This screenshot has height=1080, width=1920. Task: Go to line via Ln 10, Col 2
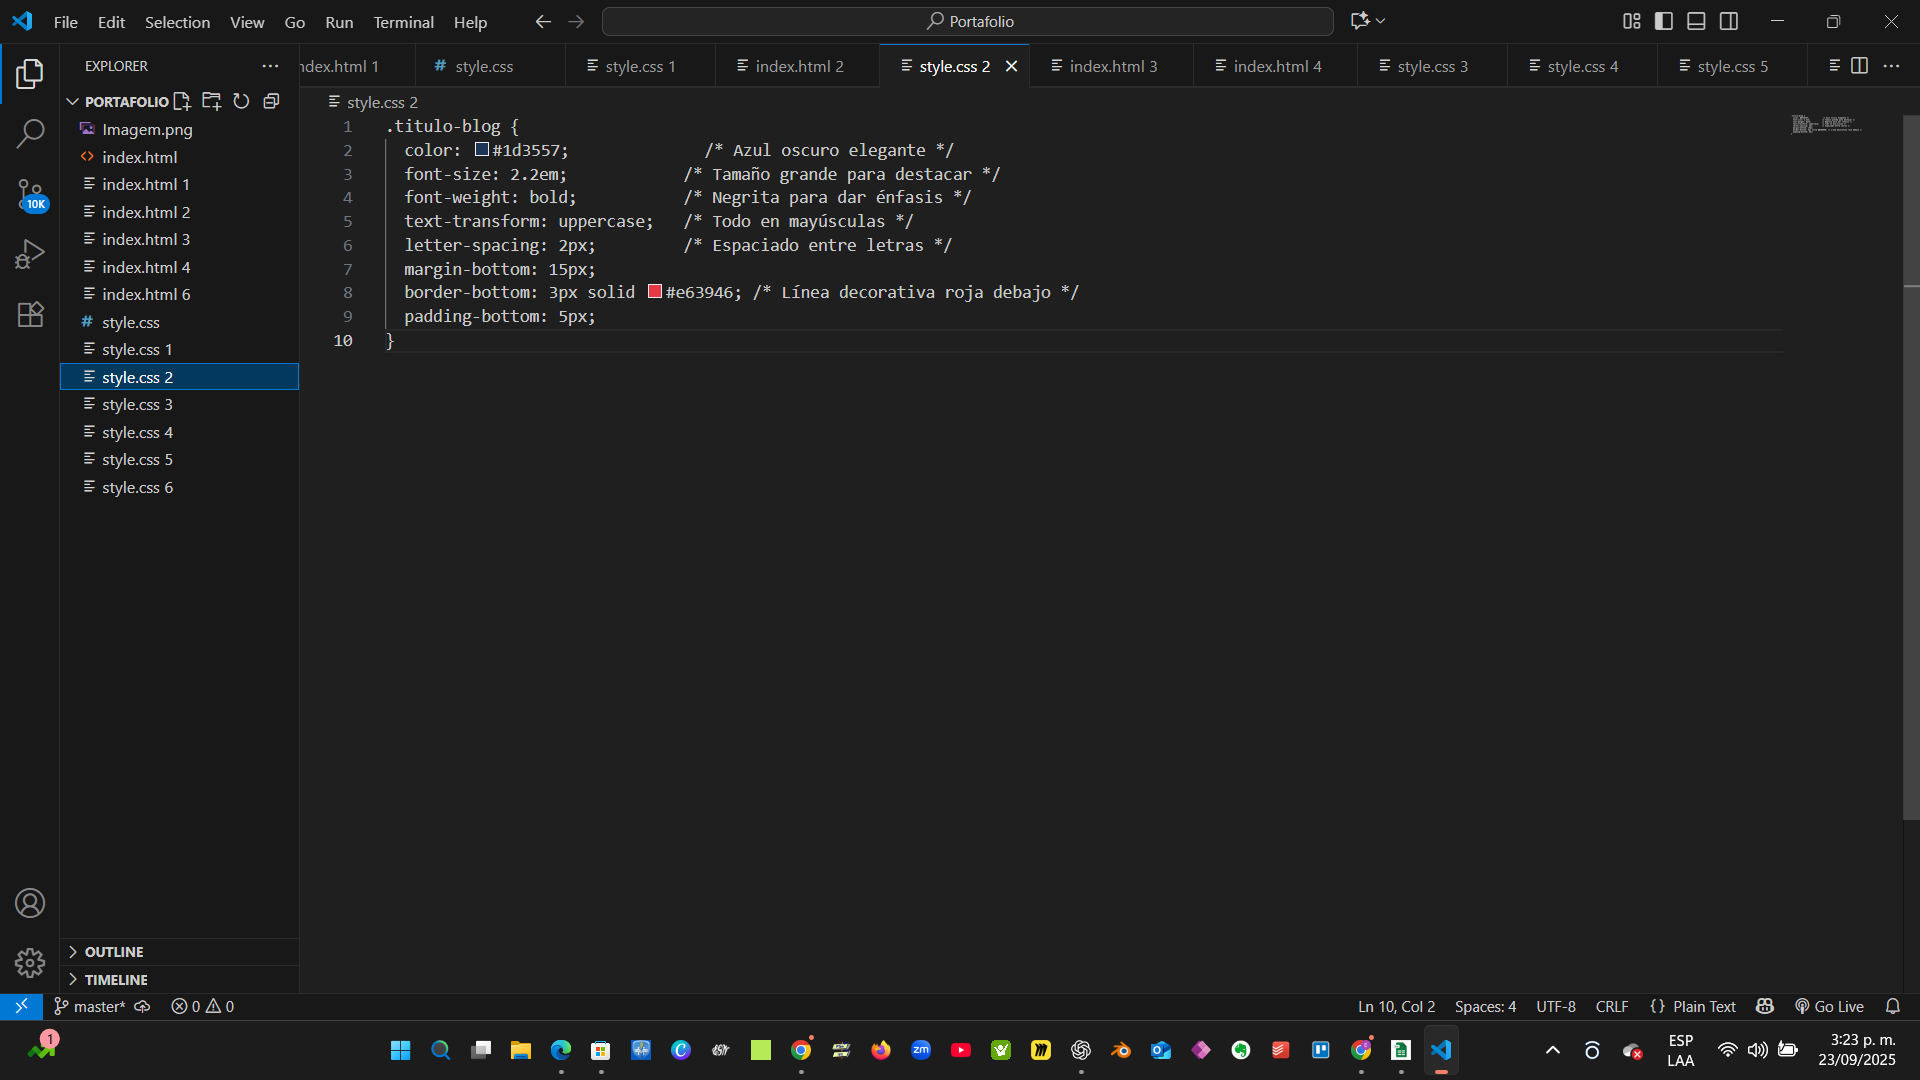[1396, 1007]
